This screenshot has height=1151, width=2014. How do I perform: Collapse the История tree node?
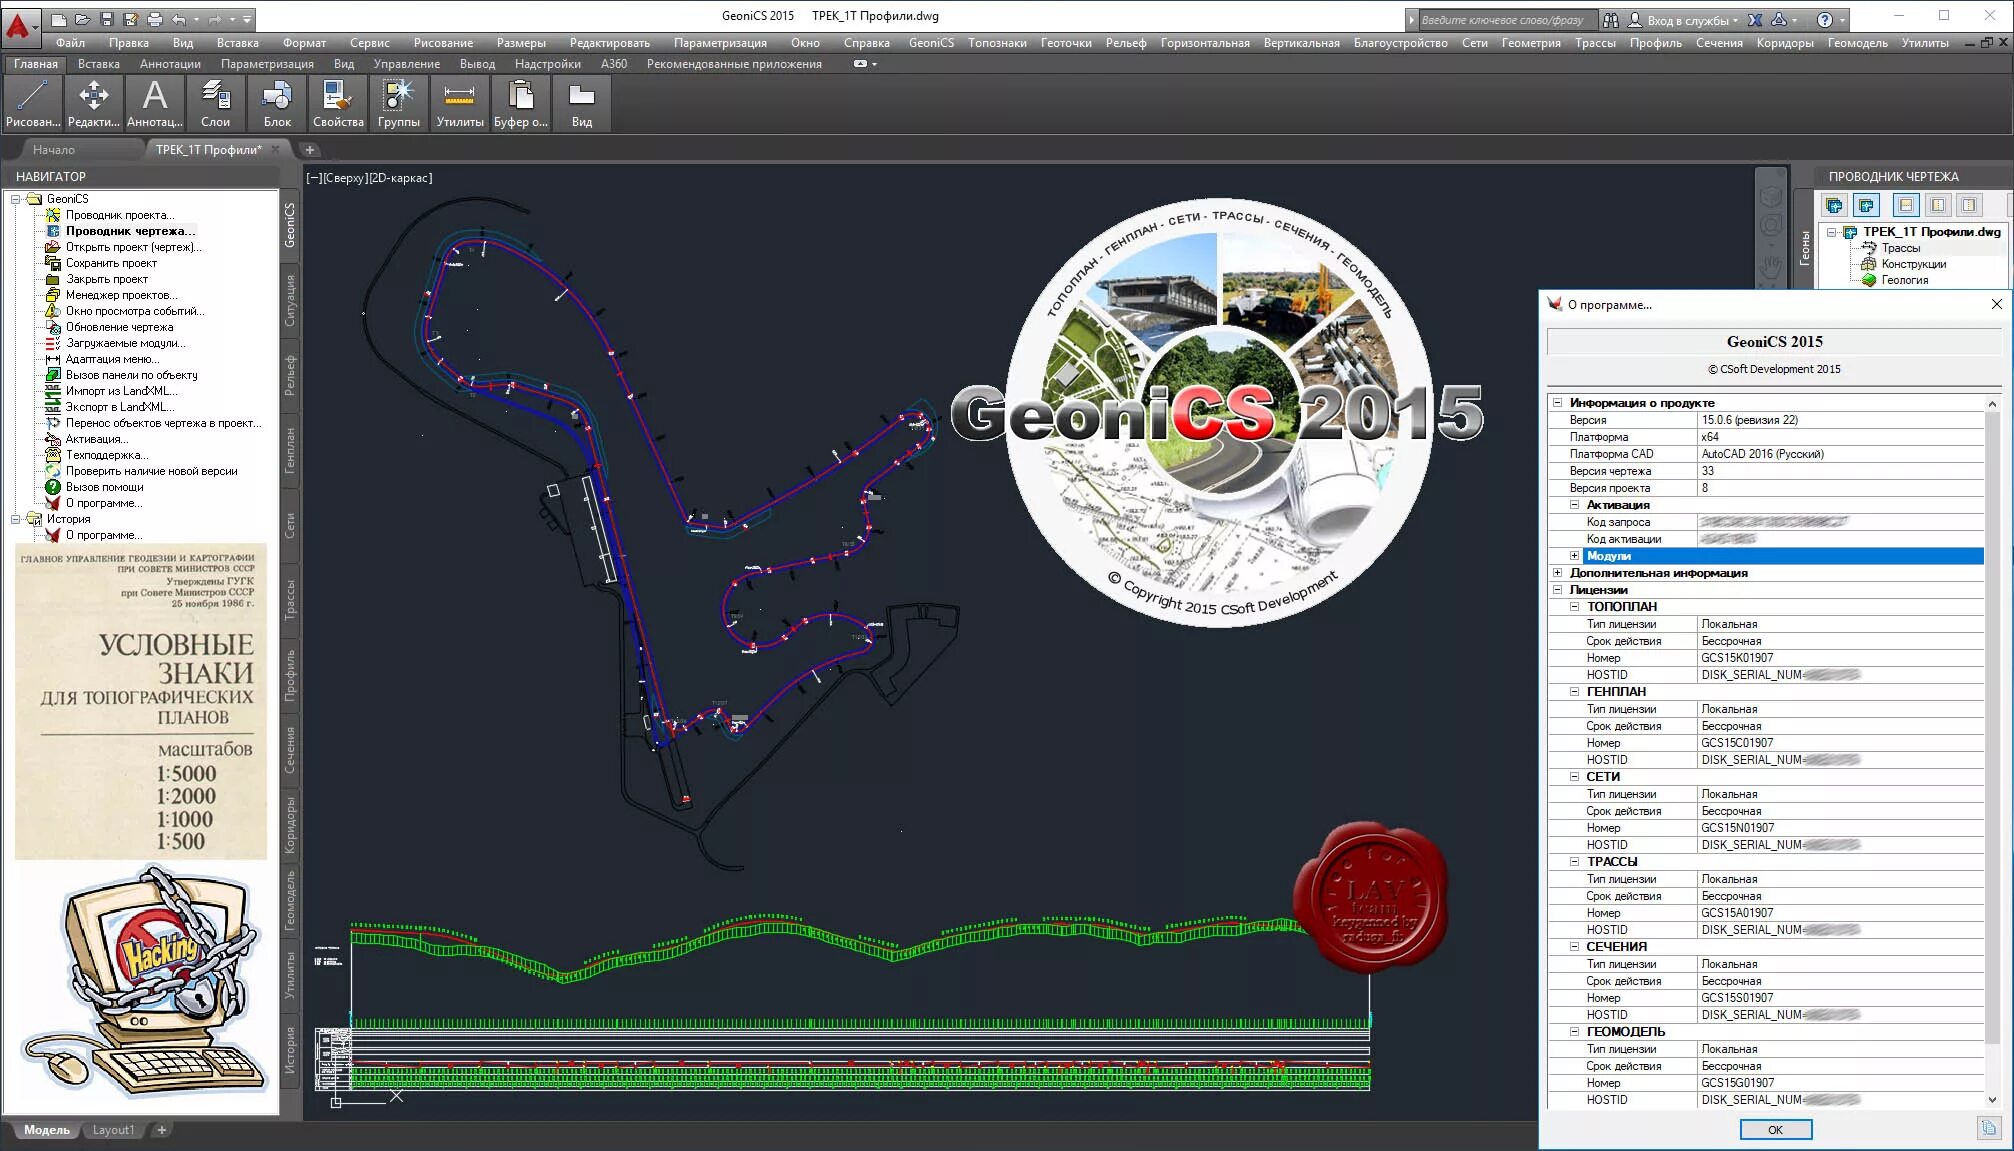point(15,519)
